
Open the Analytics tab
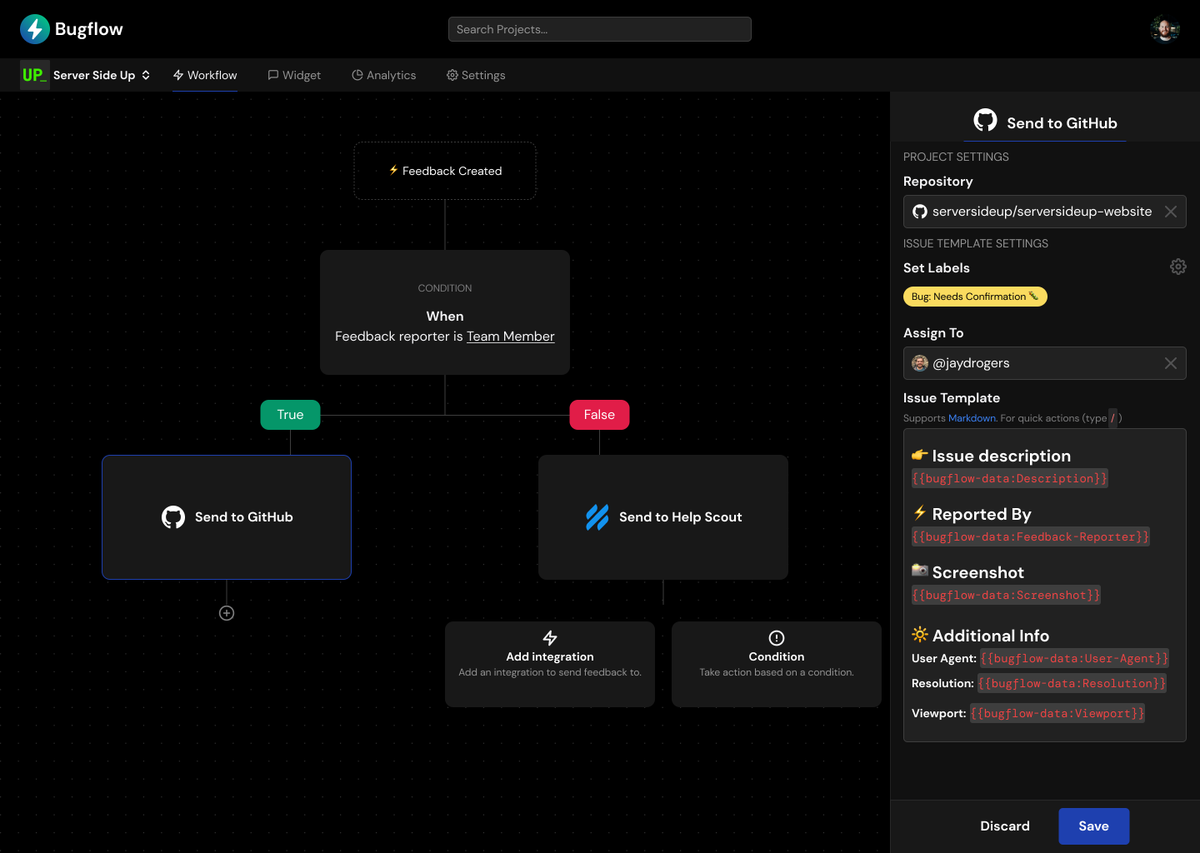(383, 75)
